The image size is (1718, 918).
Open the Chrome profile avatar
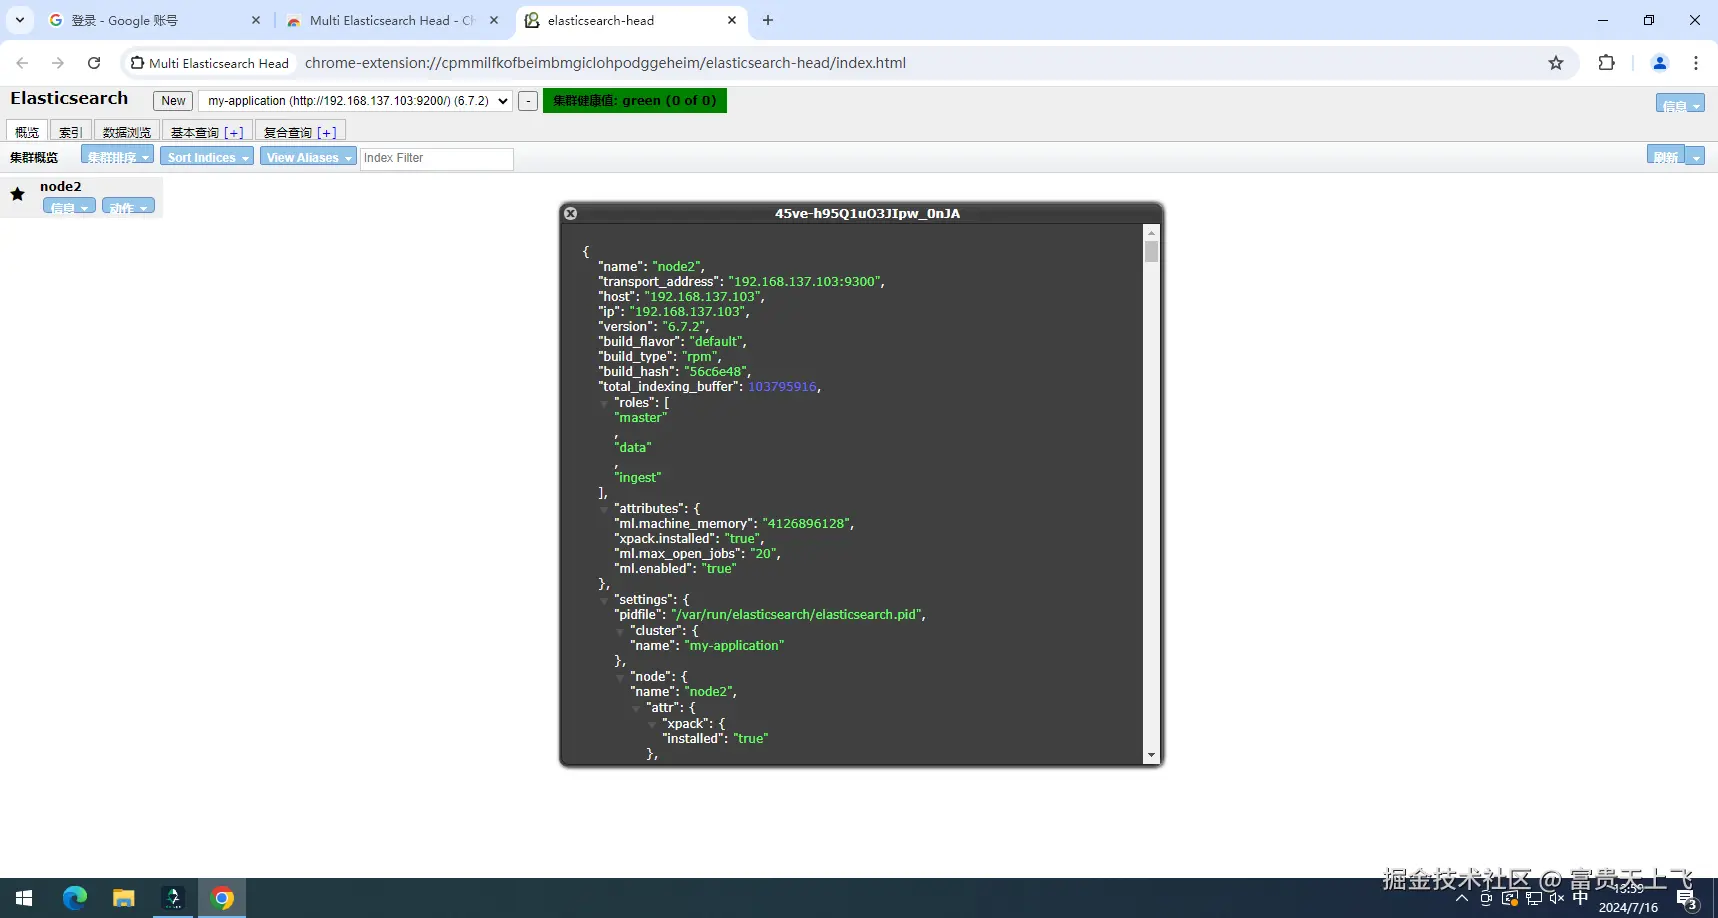pos(1660,63)
